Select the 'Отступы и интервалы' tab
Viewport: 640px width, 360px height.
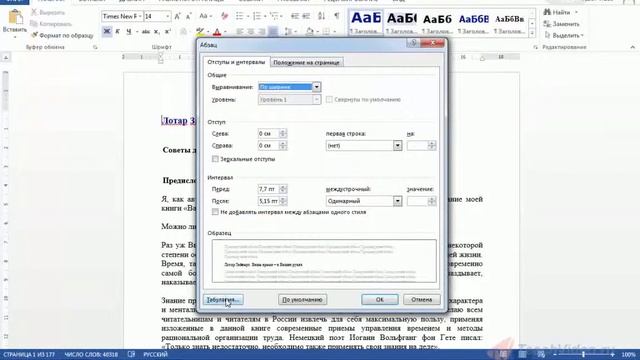click(236, 62)
